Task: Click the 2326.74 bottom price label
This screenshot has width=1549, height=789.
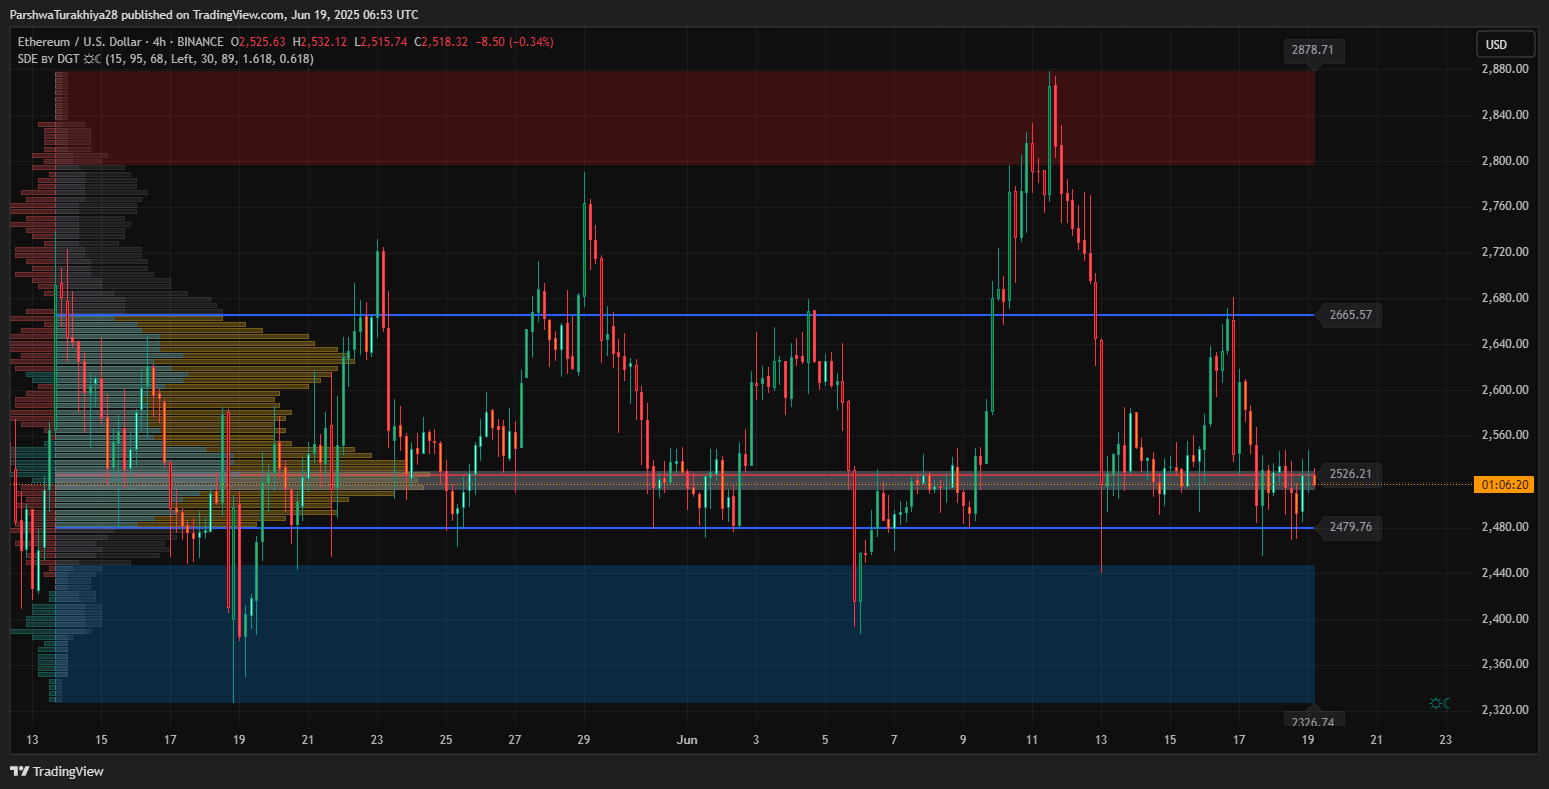Action: click(x=1314, y=721)
